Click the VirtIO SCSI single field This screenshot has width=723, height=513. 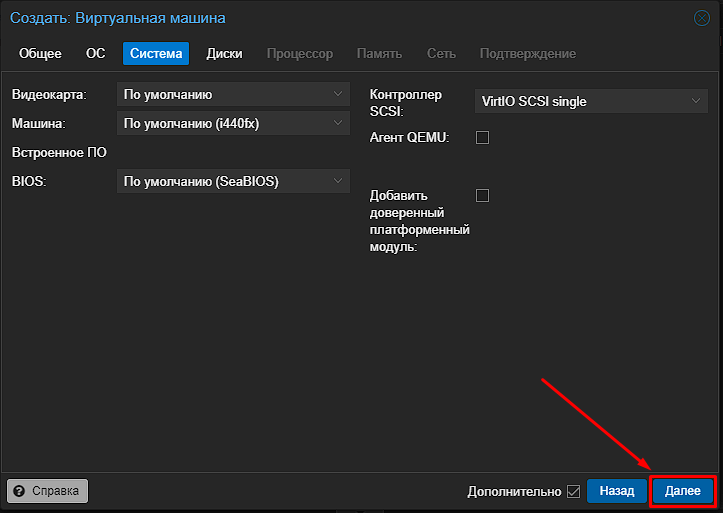(591, 101)
